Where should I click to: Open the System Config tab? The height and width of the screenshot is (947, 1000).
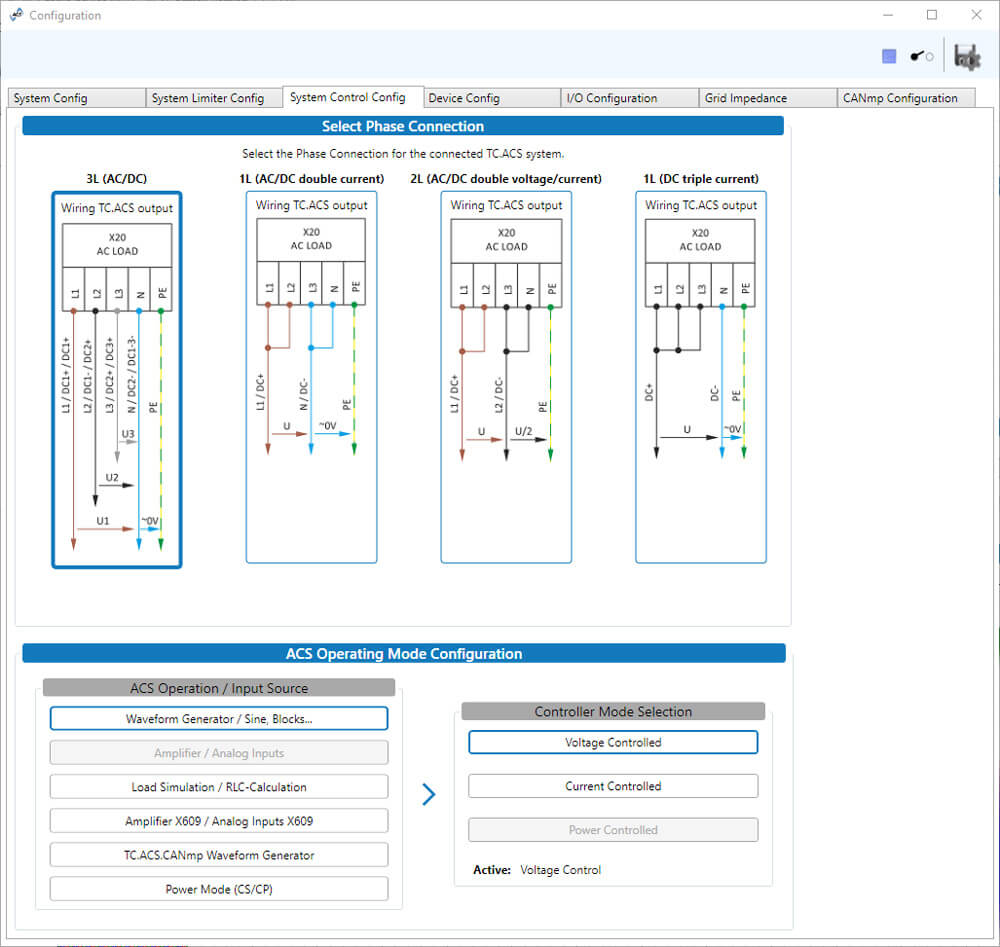point(75,98)
